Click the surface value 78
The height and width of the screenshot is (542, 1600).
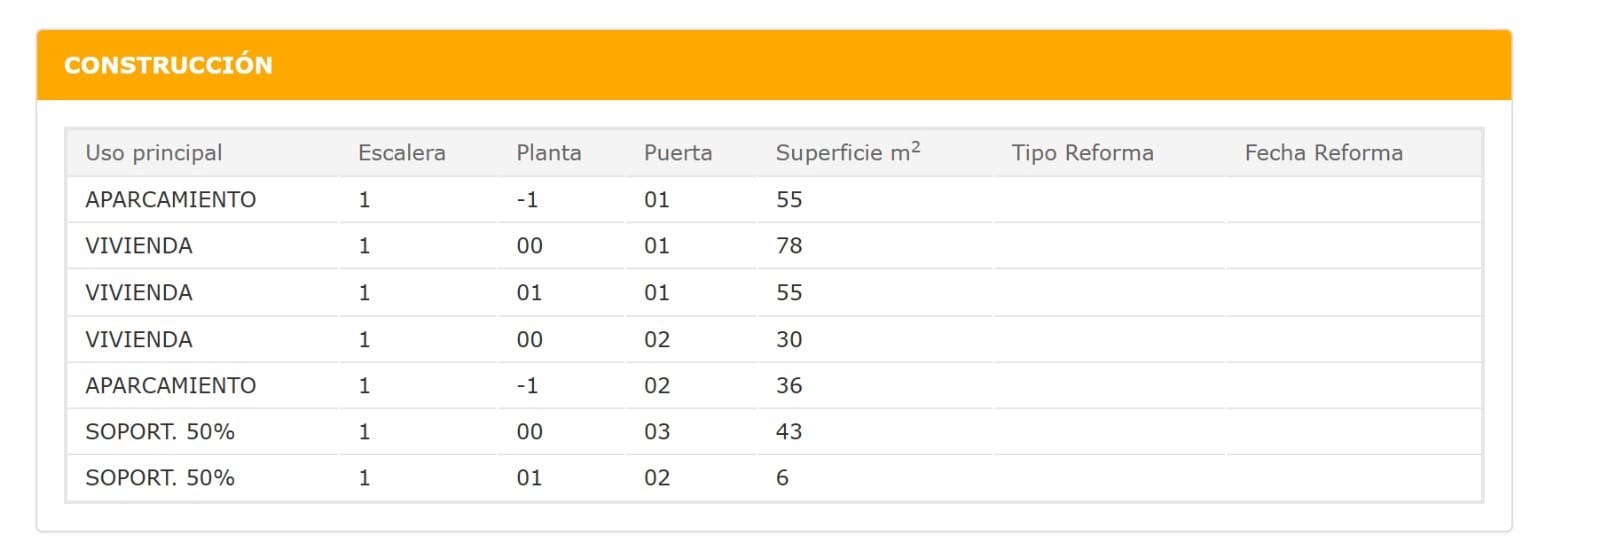click(789, 246)
